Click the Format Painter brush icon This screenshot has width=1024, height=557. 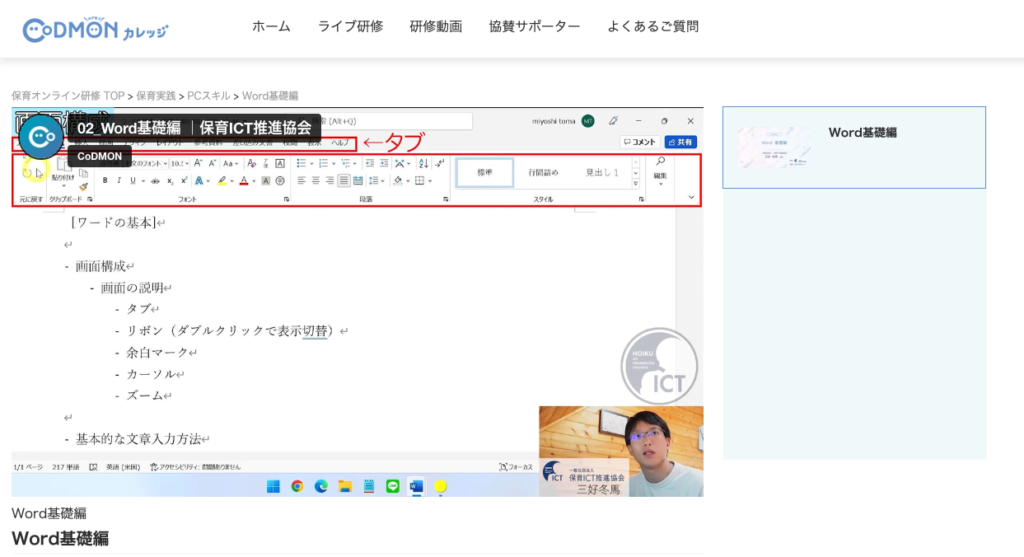84,186
